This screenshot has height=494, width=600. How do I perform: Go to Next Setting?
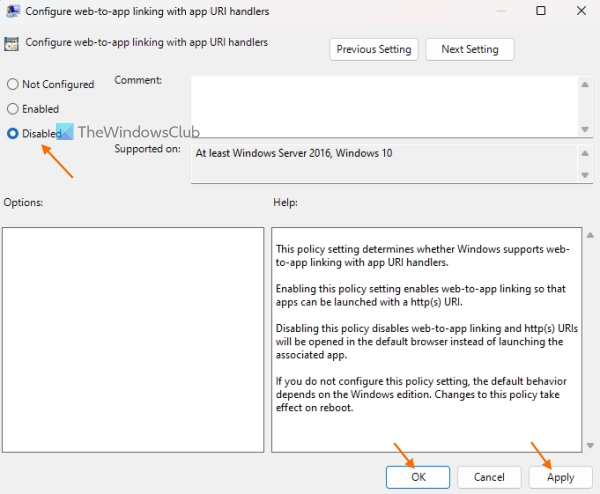(x=470, y=49)
